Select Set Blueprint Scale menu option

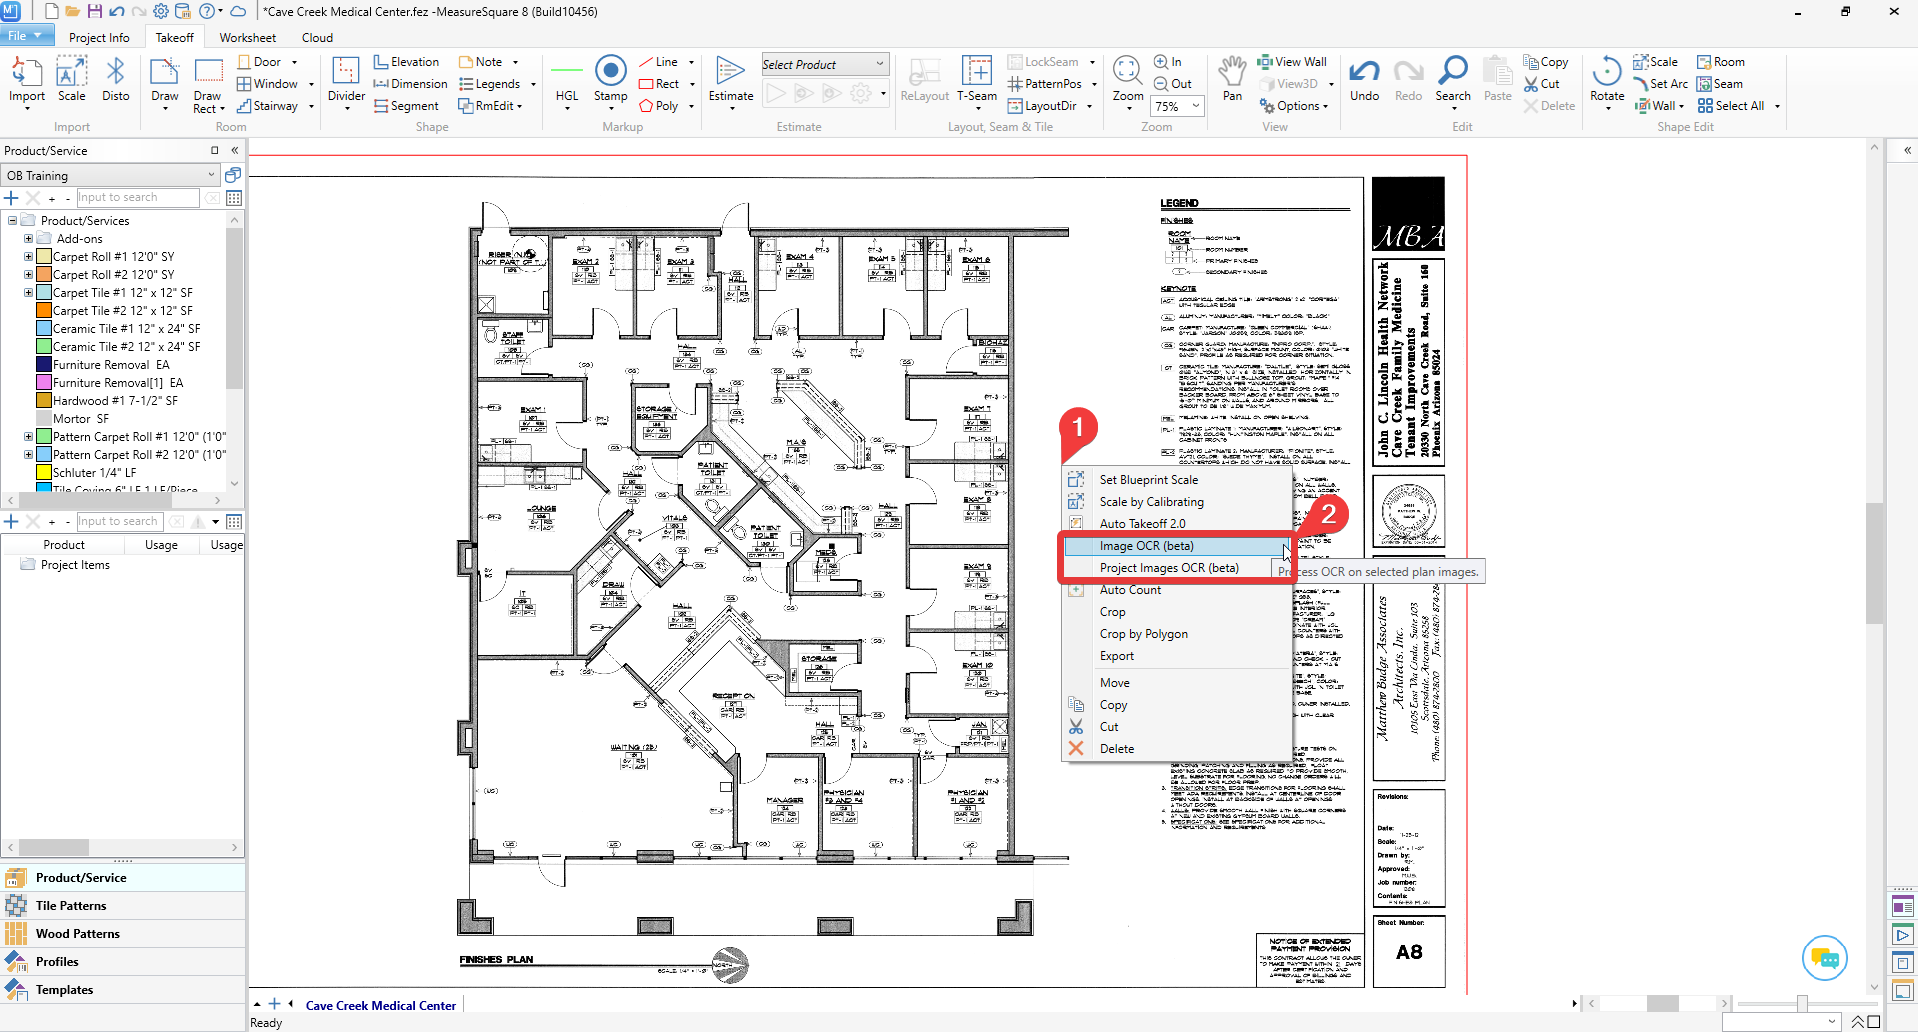point(1149,480)
